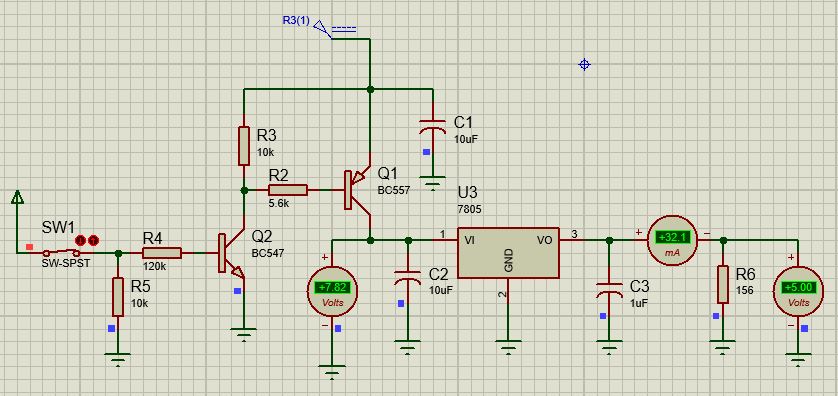Click the blue origin crosshair marker
Image resolution: width=838 pixels, height=396 pixels.
pyautogui.click(x=584, y=65)
